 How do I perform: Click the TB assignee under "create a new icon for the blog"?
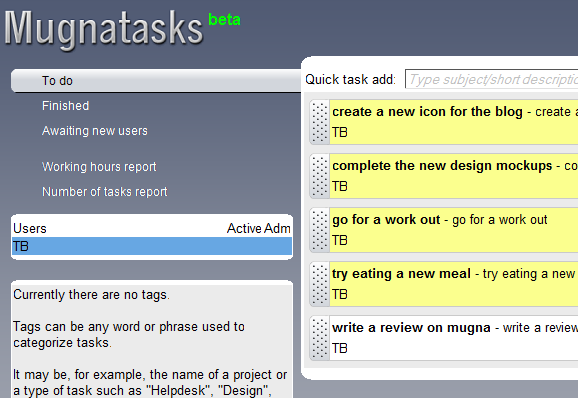pos(340,132)
